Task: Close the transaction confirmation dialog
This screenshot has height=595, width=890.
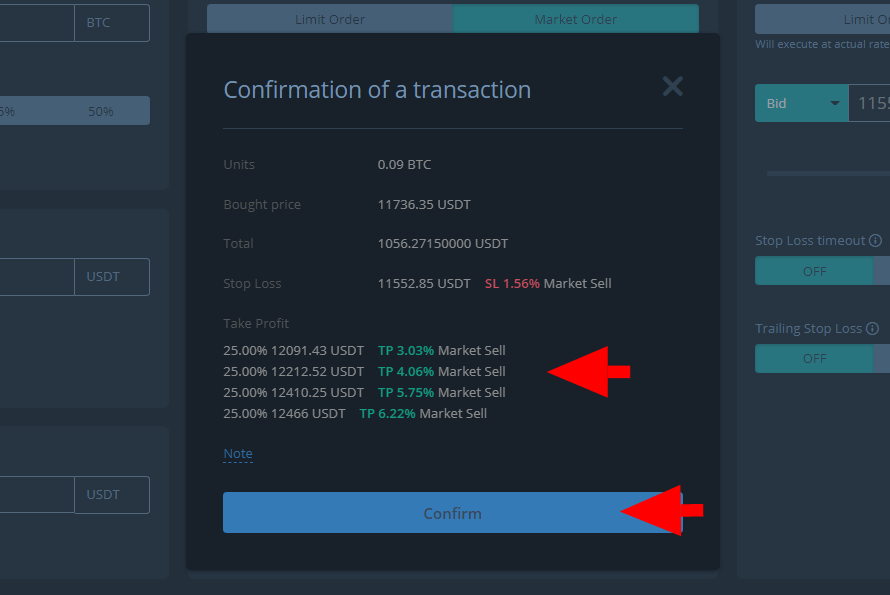Action: pos(672,86)
